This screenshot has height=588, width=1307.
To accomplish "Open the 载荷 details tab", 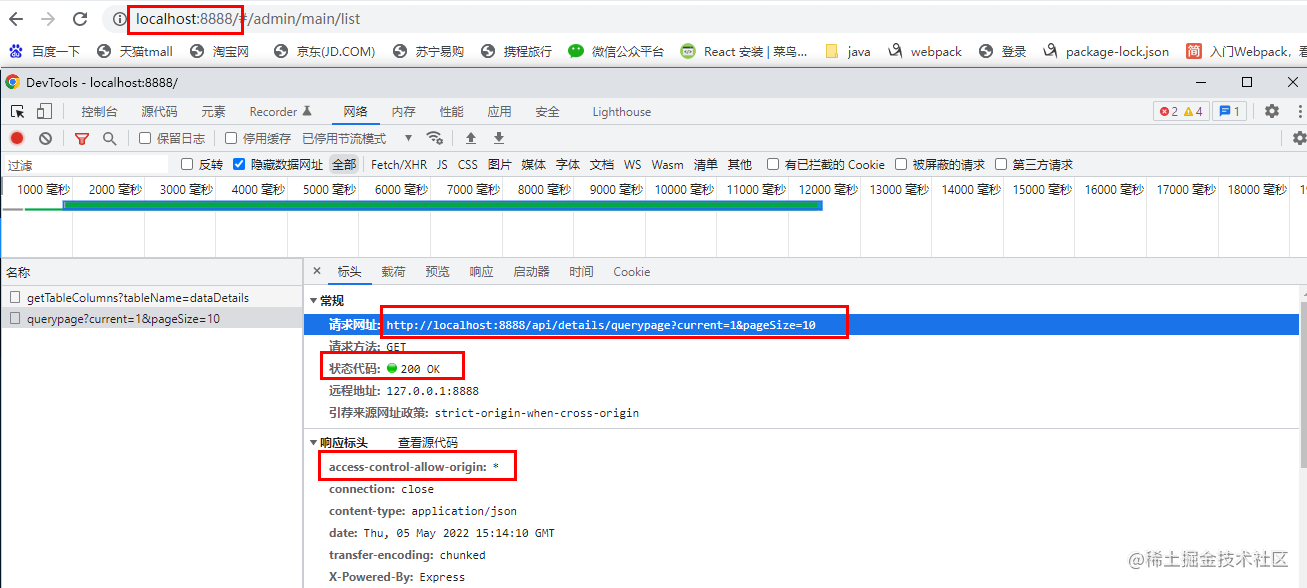I will coord(393,271).
